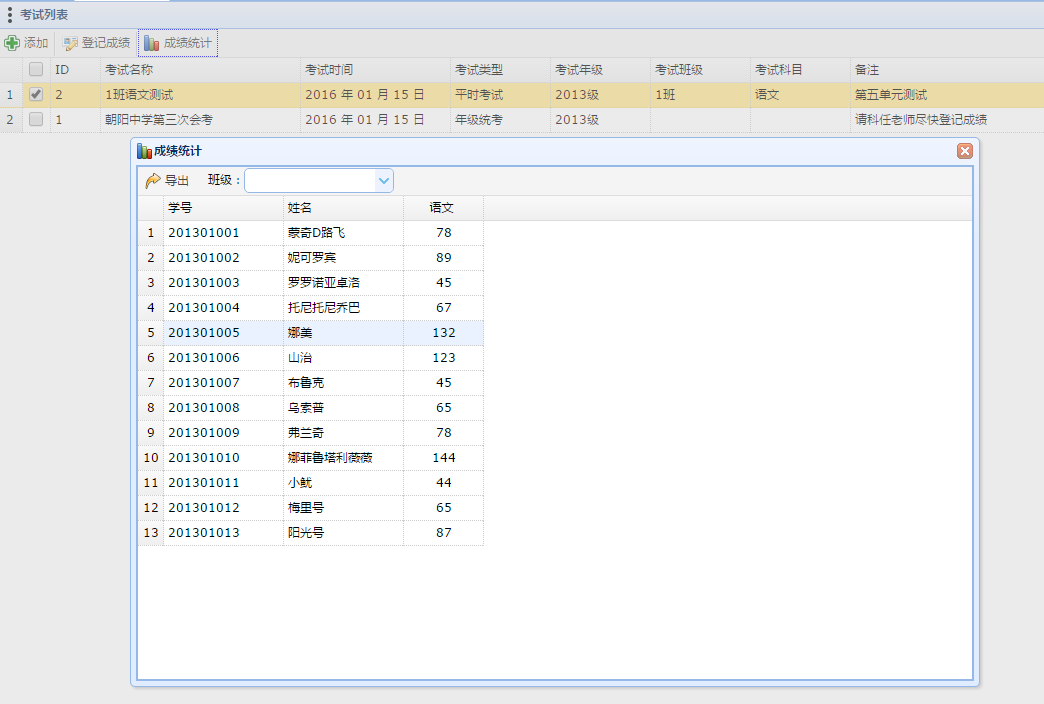Image resolution: width=1044 pixels, height=704 pixels.
Task: Click the 姓名 column header in dialog
Action: (x=343, y=208)
